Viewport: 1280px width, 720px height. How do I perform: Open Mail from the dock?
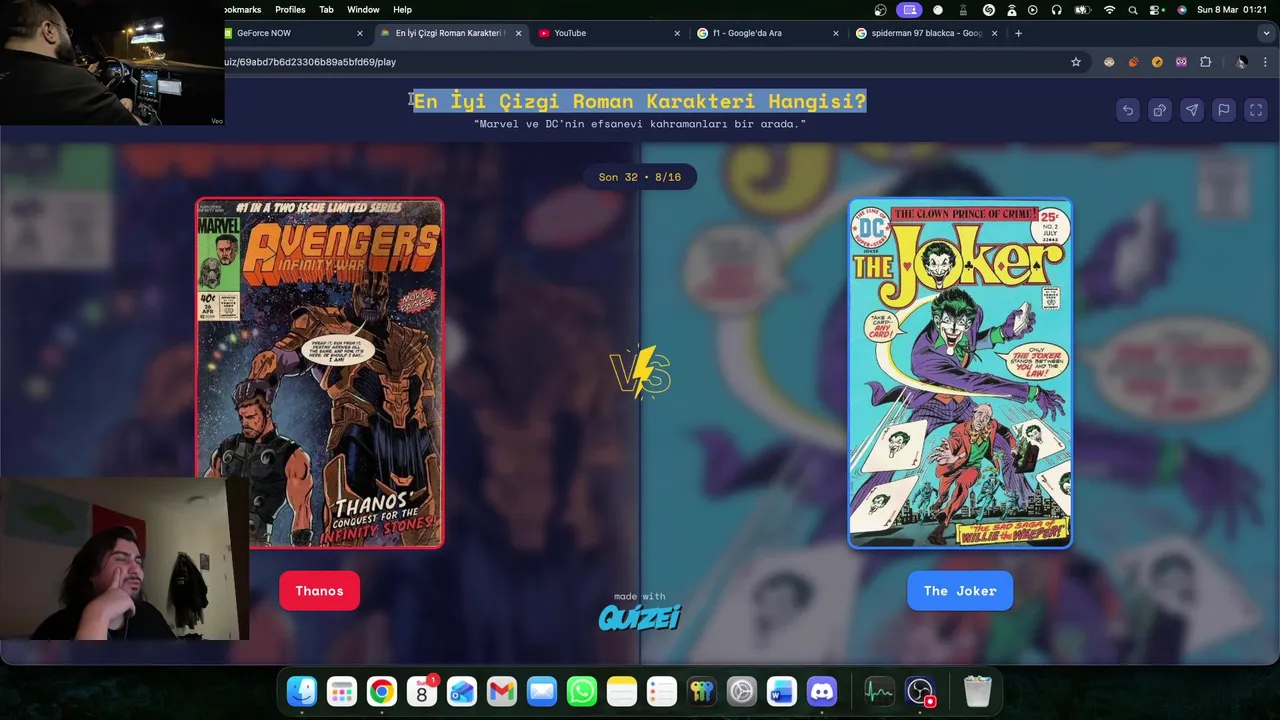tap(542, 691)
